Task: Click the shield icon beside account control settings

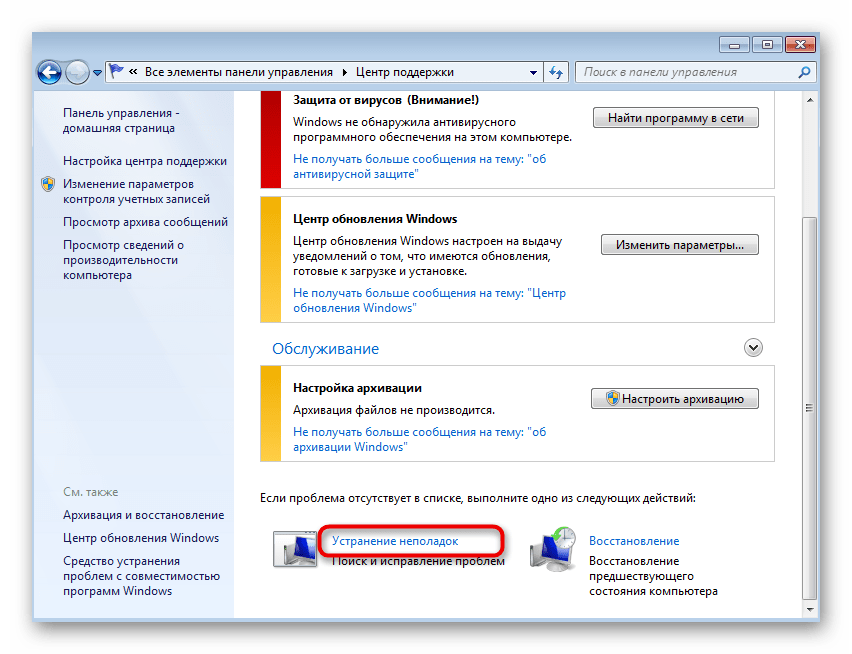Action: (48, 185)
